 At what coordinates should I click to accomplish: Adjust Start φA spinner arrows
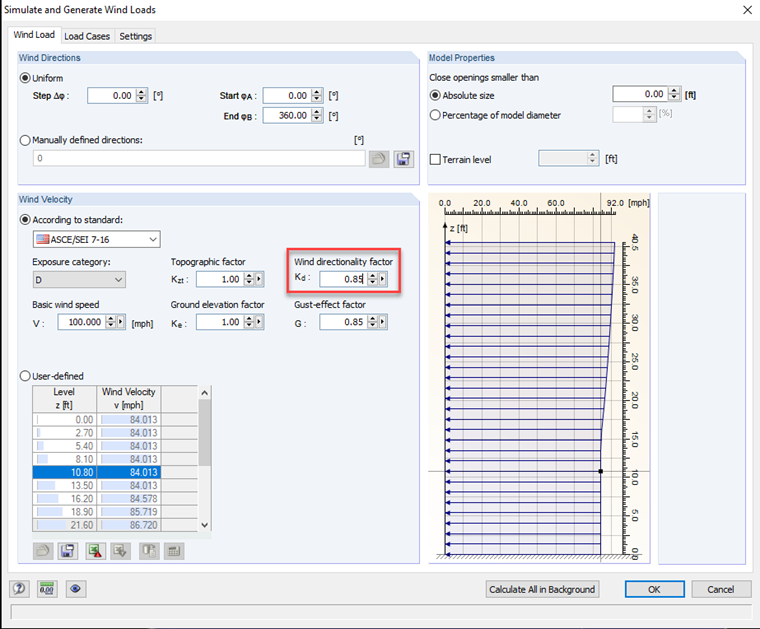pyautogui.click(x=317, y=95)
